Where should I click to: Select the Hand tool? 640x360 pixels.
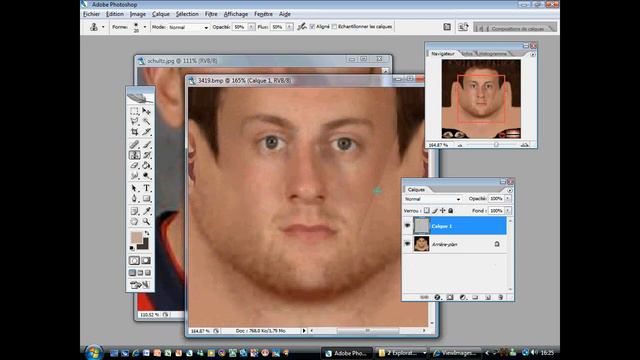[x=134, y=222]
